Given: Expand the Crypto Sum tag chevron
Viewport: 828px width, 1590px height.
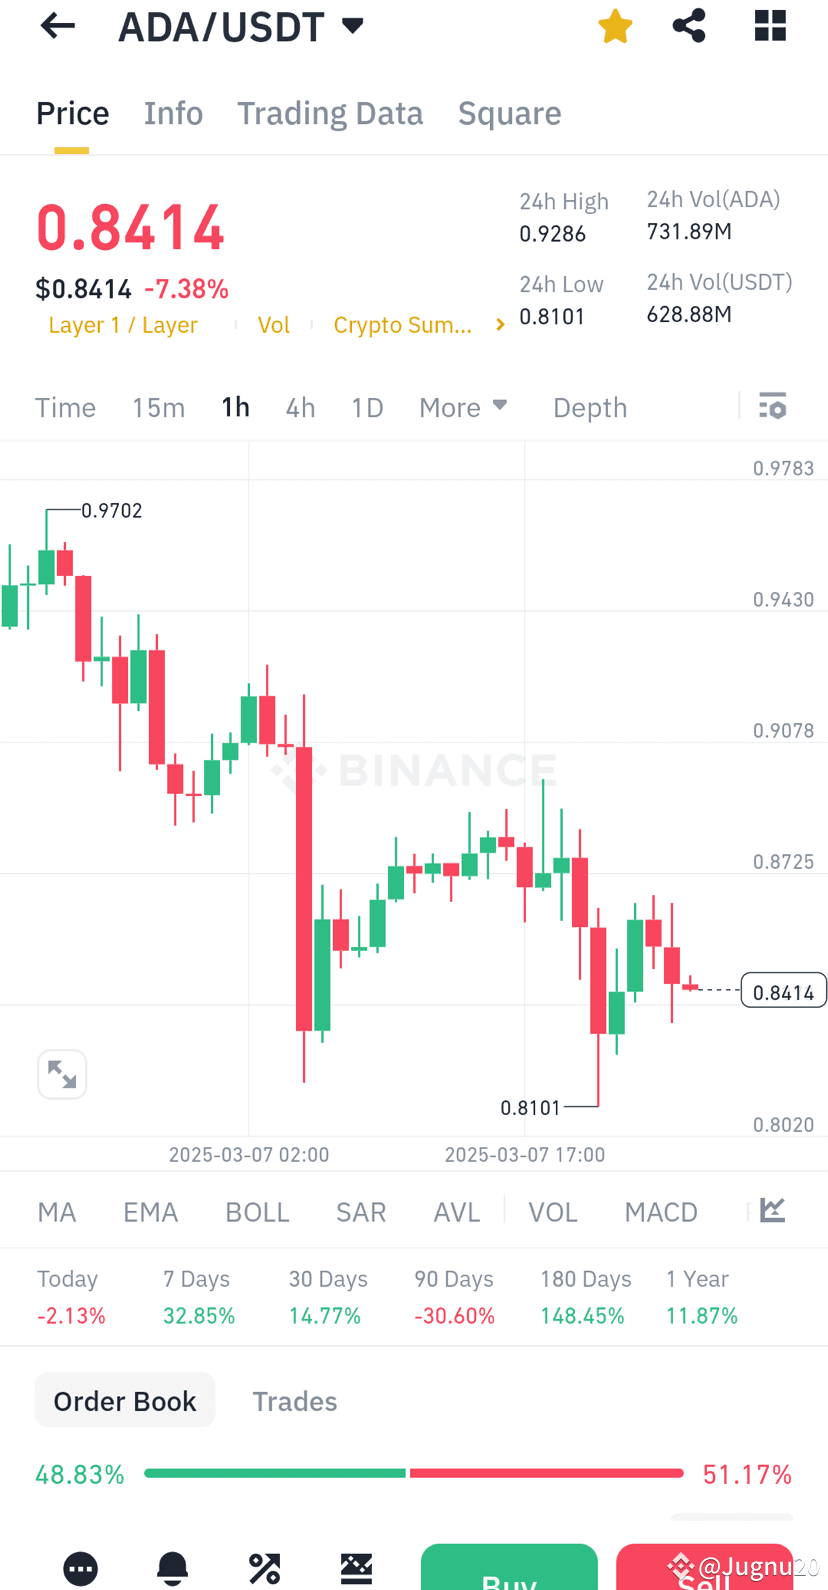Looking at the screenshot, I should tap(499, 324).
